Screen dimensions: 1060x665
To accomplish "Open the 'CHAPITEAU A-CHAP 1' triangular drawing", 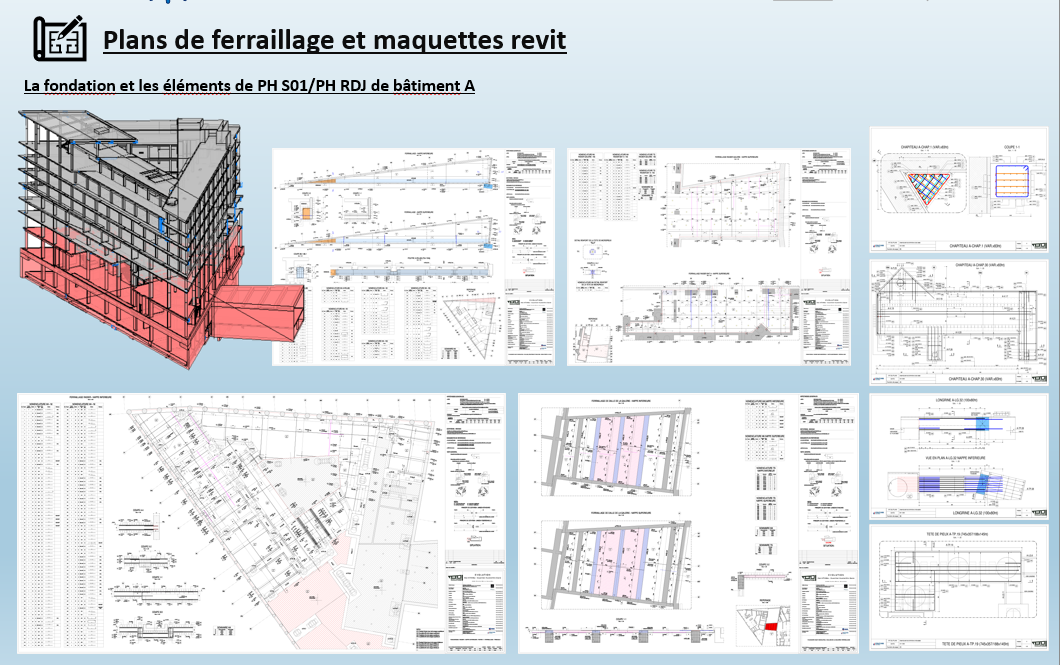I will (918, 188).
